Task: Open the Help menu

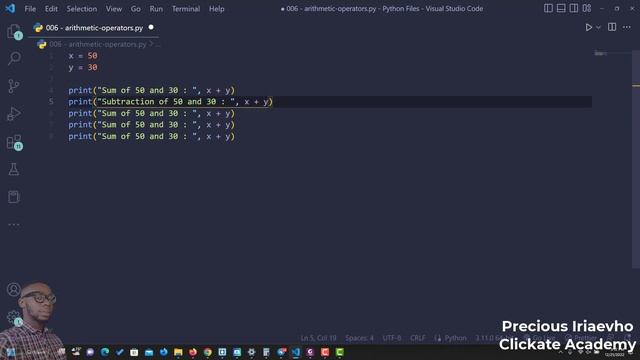Action: coord(216,9)
